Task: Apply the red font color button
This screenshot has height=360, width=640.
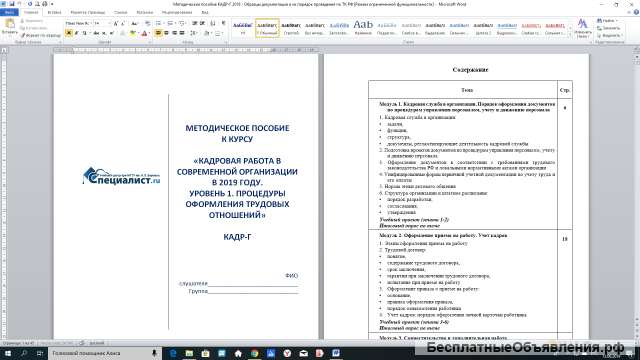Action: click(144, 33)
